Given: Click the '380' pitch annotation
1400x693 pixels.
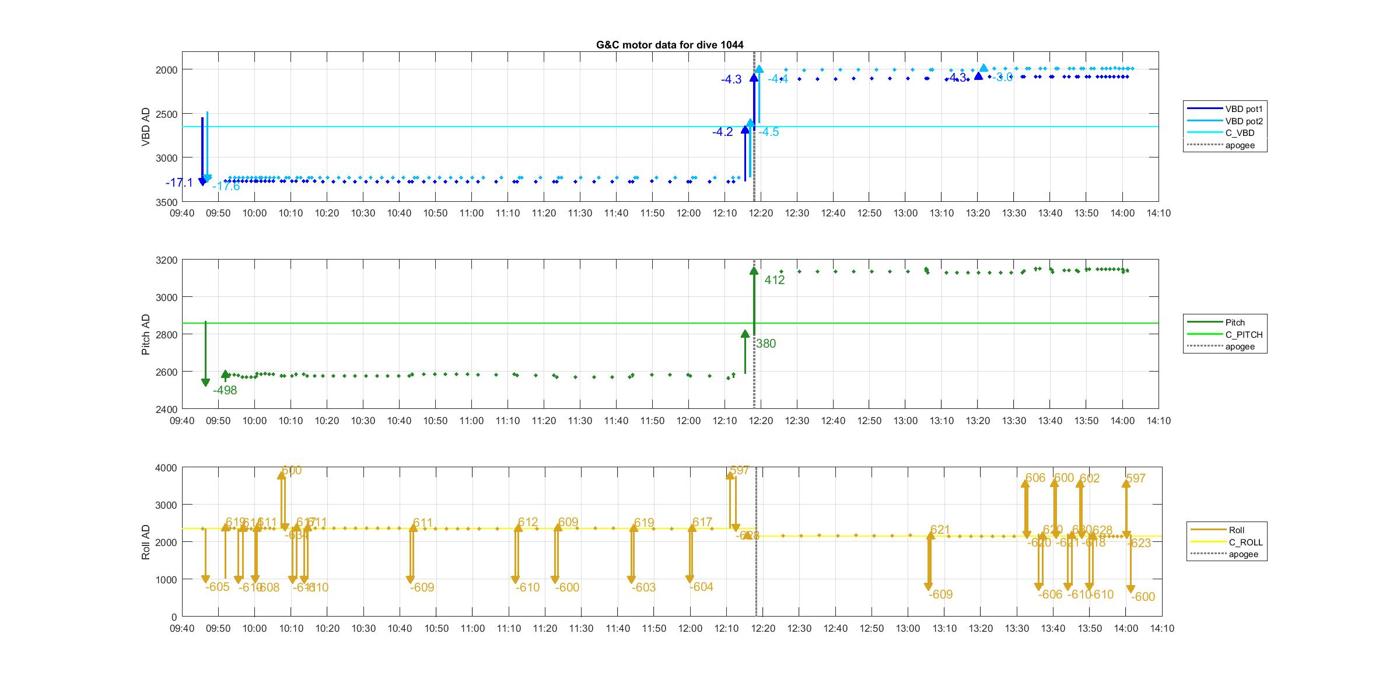Looking at the screenshot, I should [x=765, y=344].
